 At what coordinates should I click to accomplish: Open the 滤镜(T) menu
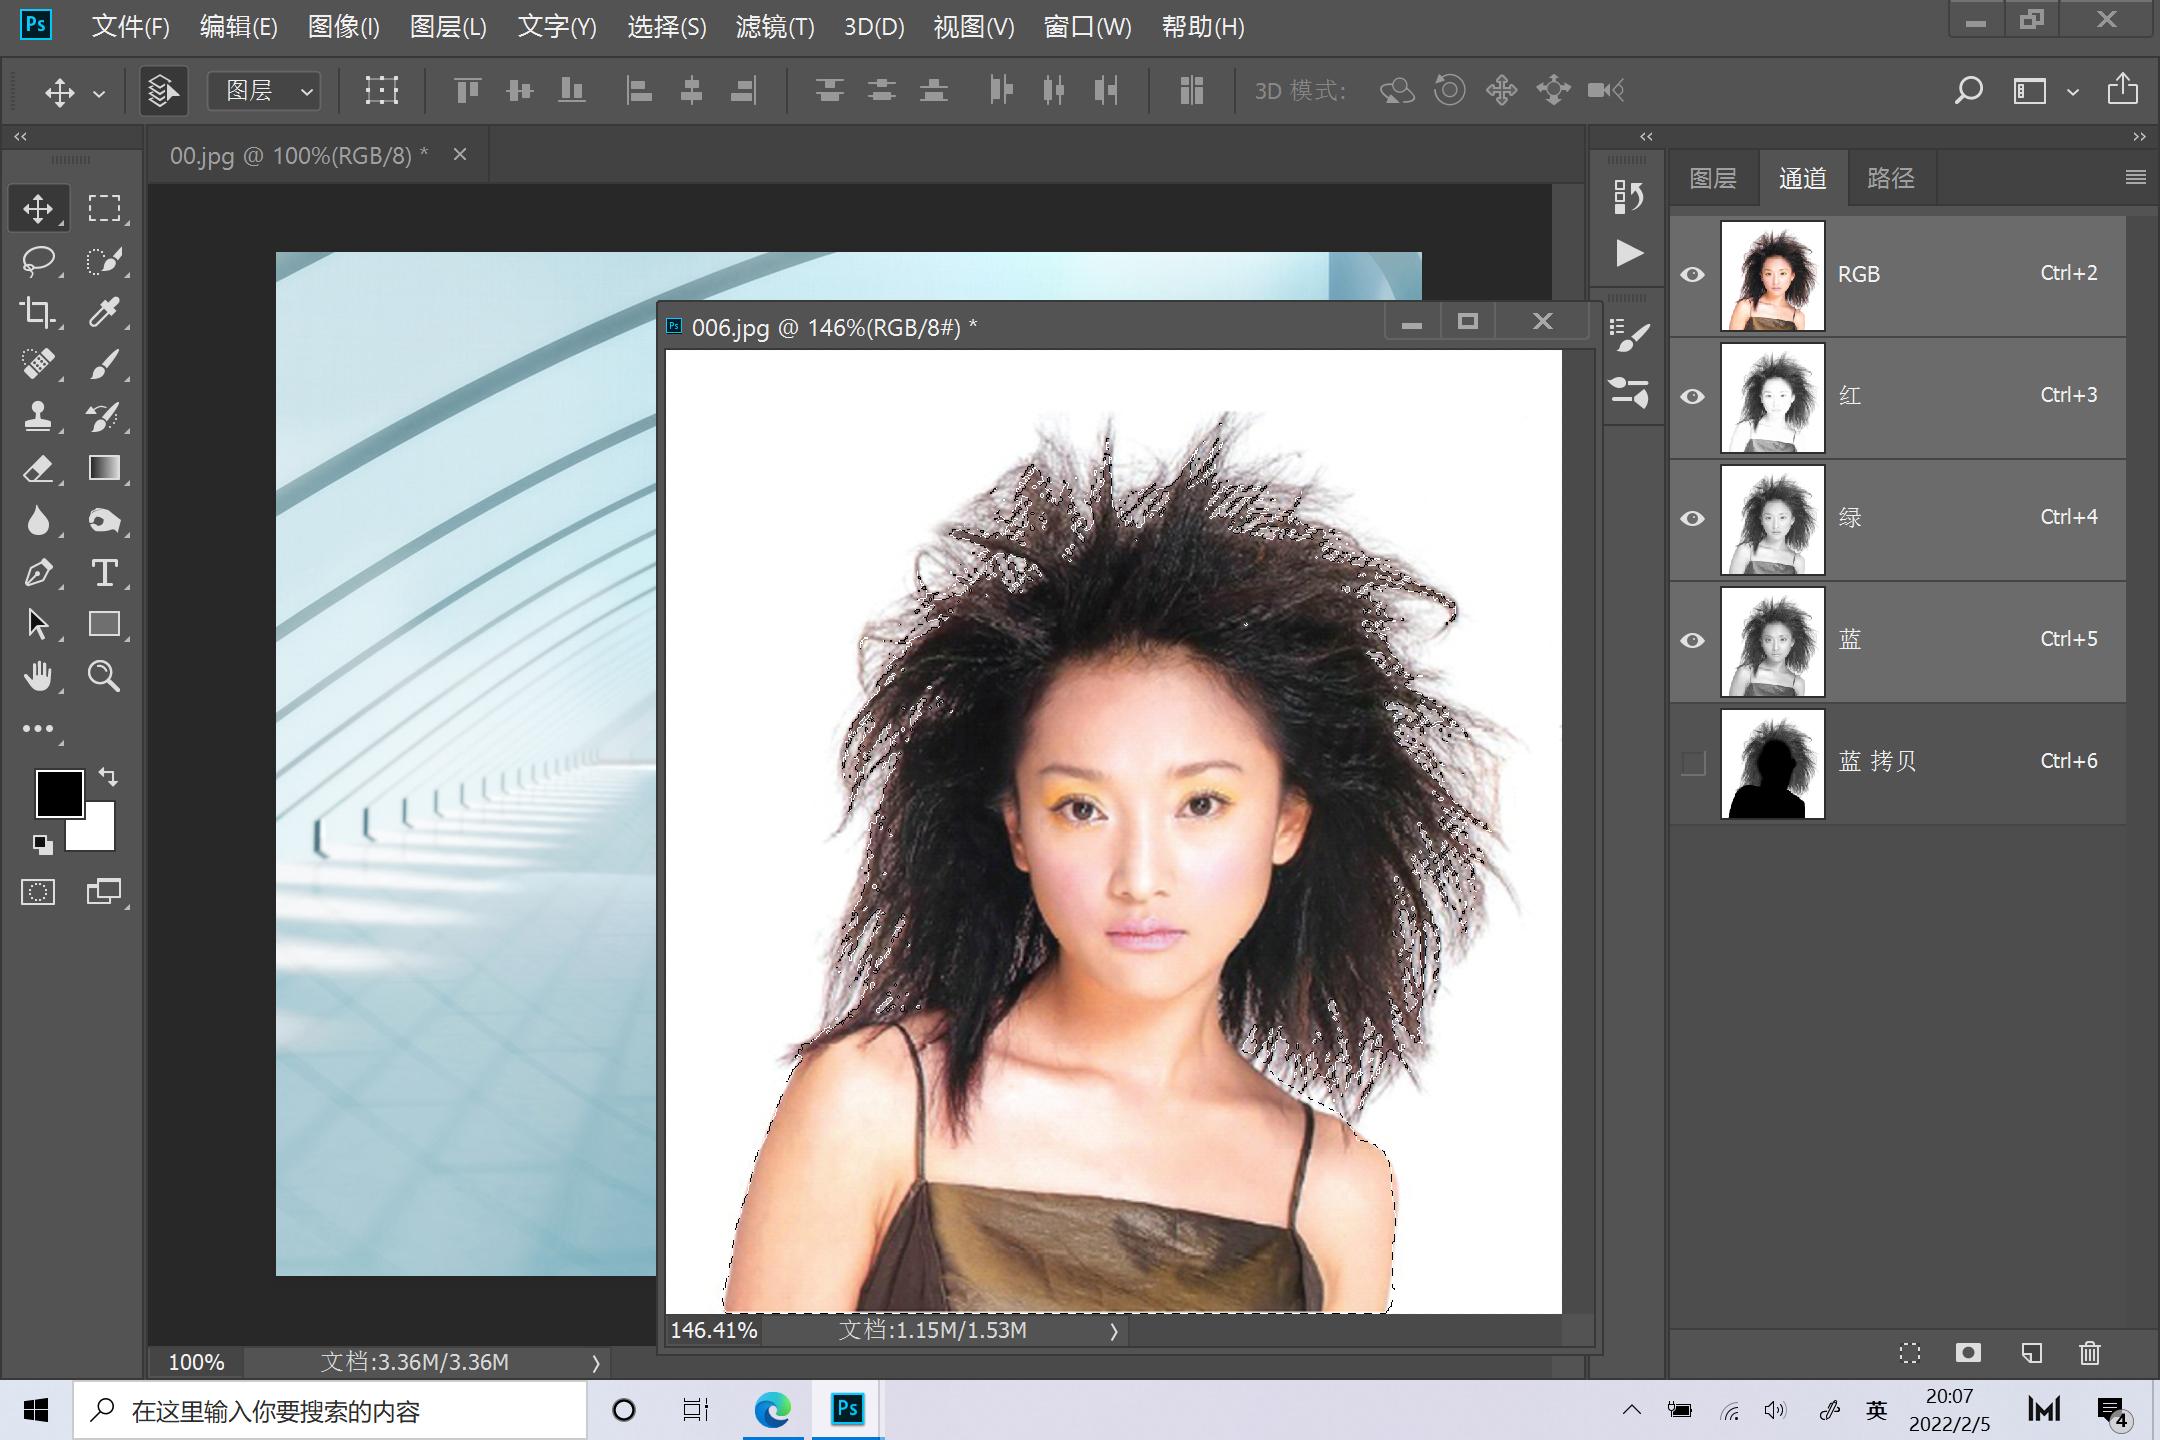tap(774, 27)
